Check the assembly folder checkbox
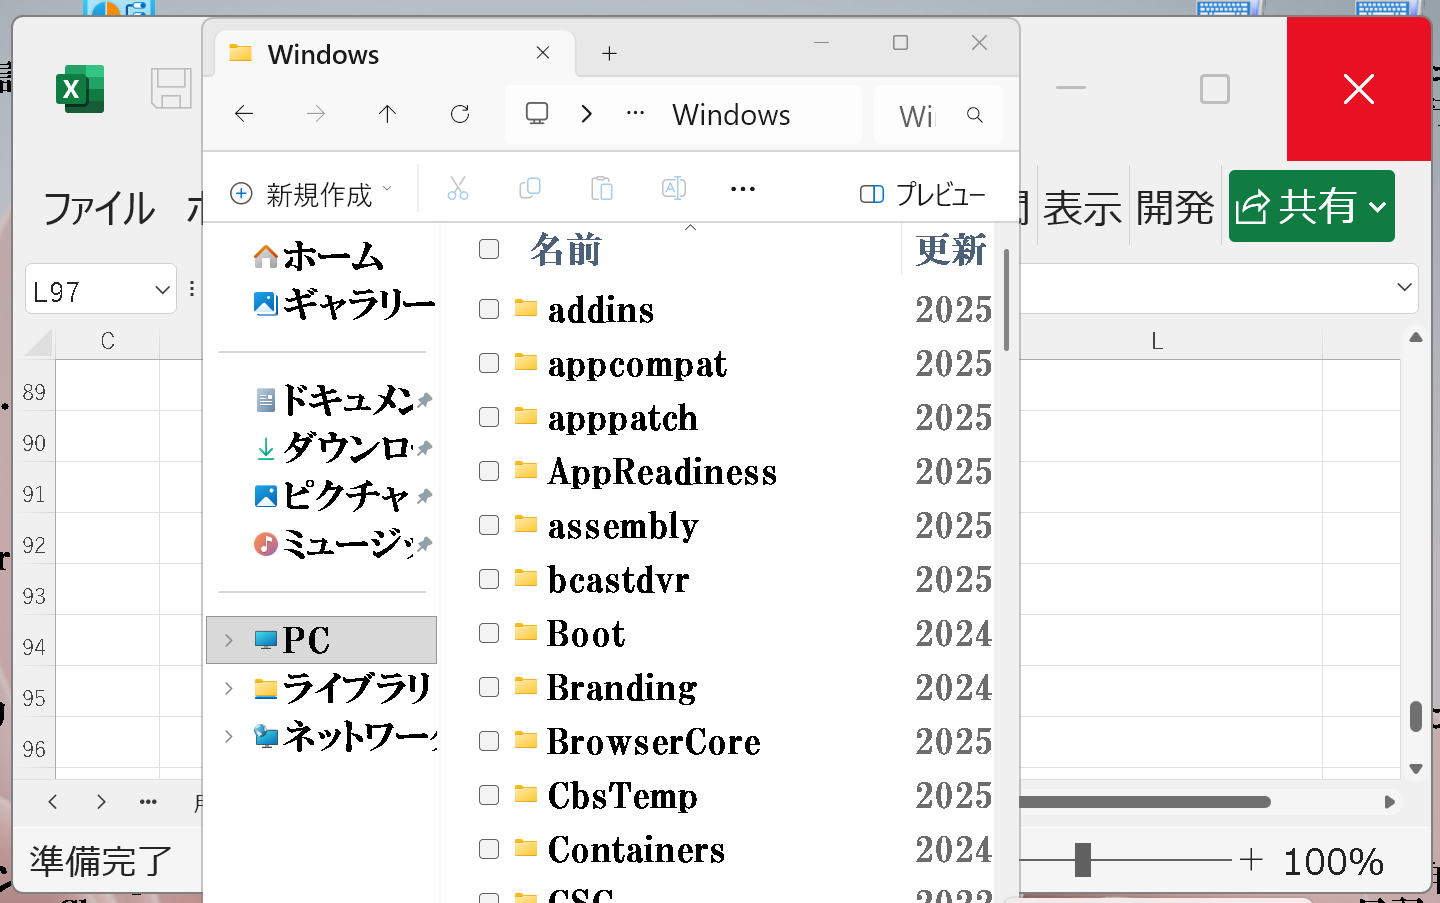The height and width of the screenshot is (903, 1440). click(x=489, y=525)
